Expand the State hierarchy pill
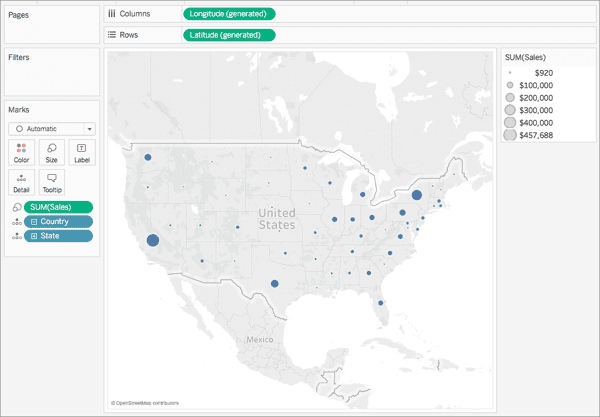The height and width of the screenshot is (417, 600). tap(34, 235)
